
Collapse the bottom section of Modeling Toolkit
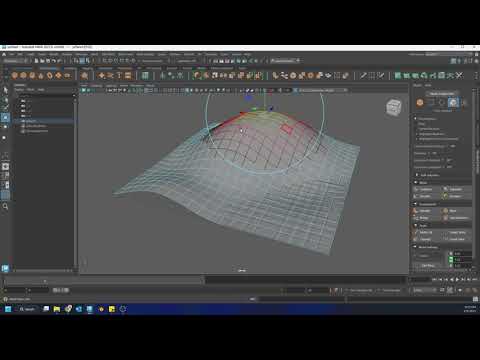pyautogui.click(x=426, y=247)
